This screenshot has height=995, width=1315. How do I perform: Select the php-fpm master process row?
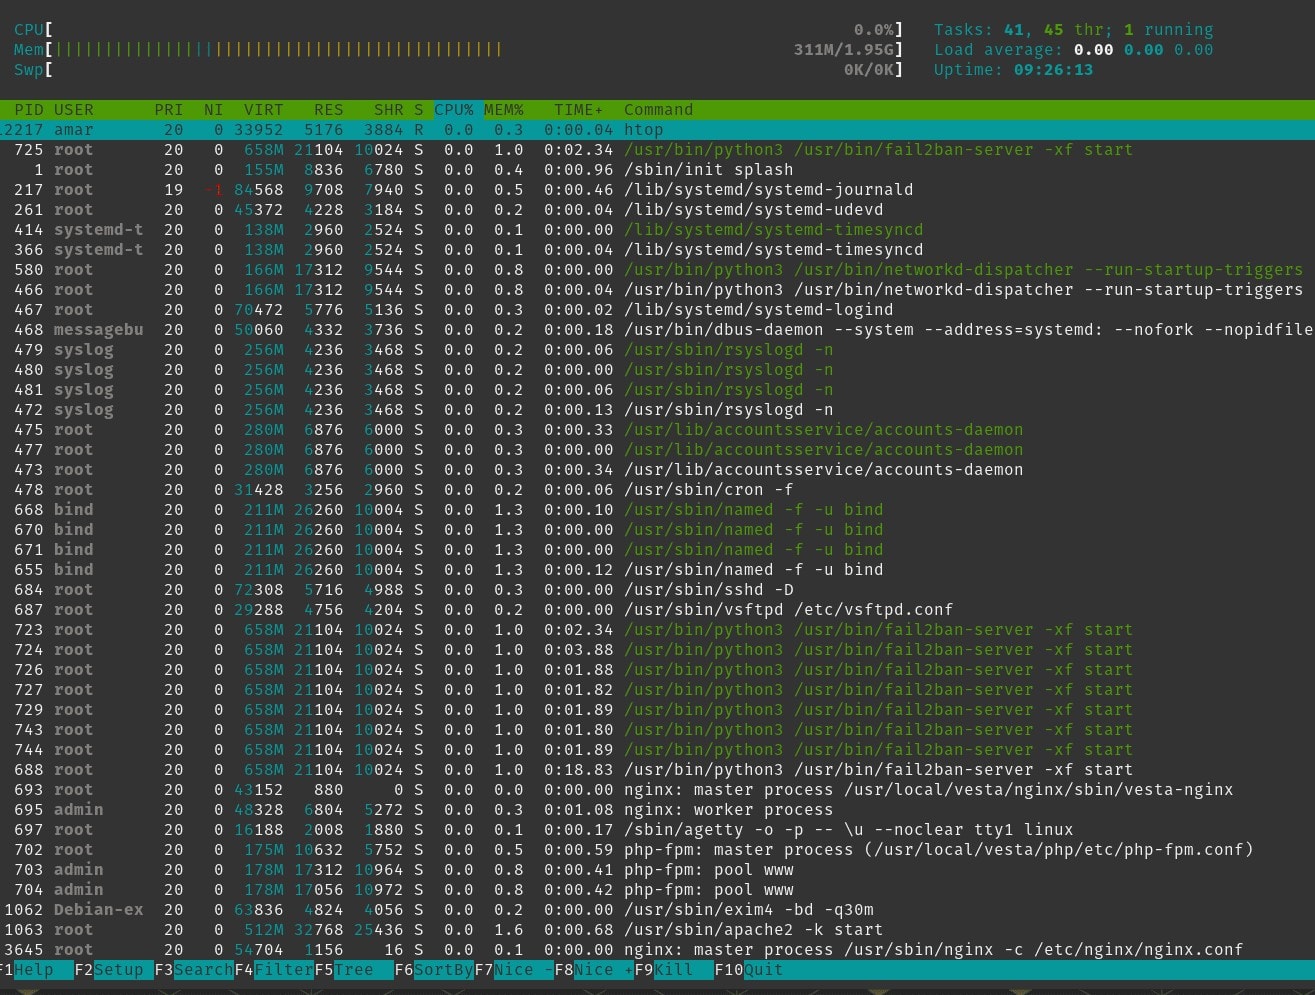657,850
